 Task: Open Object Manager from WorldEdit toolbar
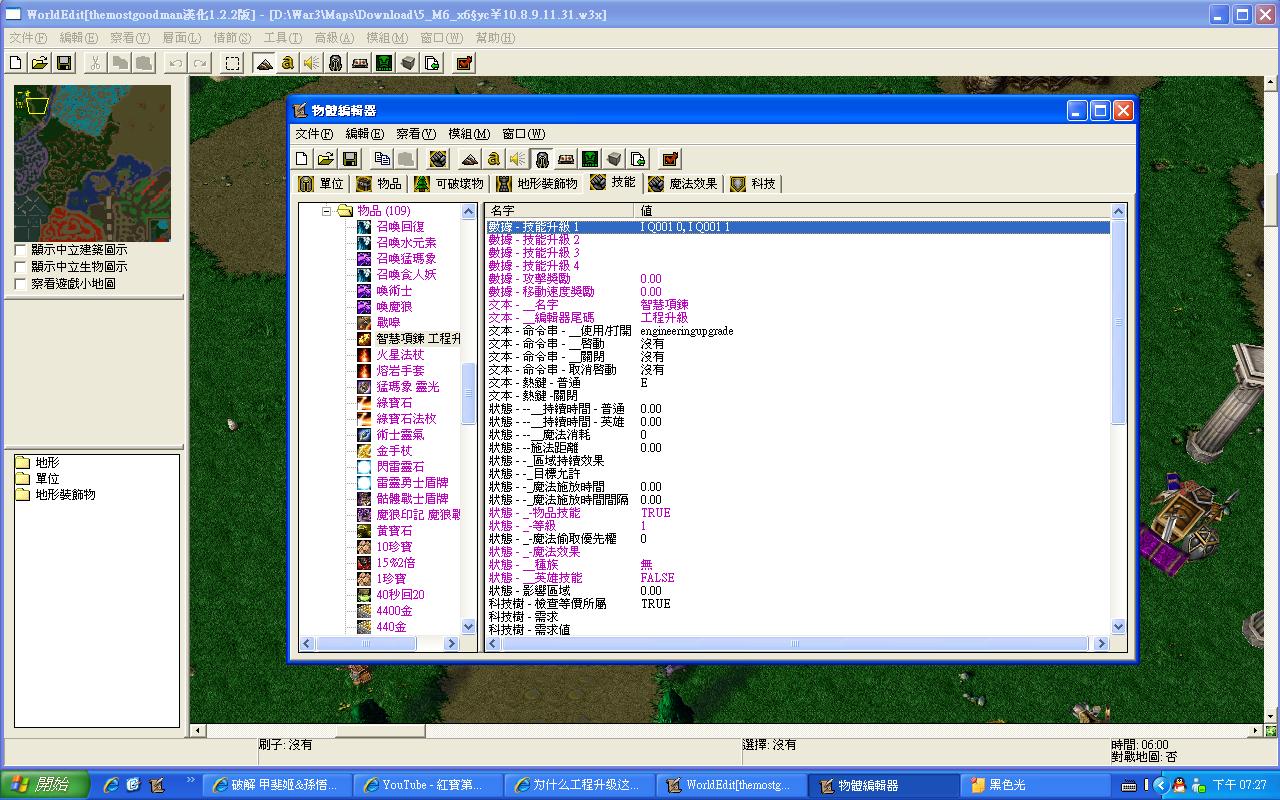pos(408,63)
